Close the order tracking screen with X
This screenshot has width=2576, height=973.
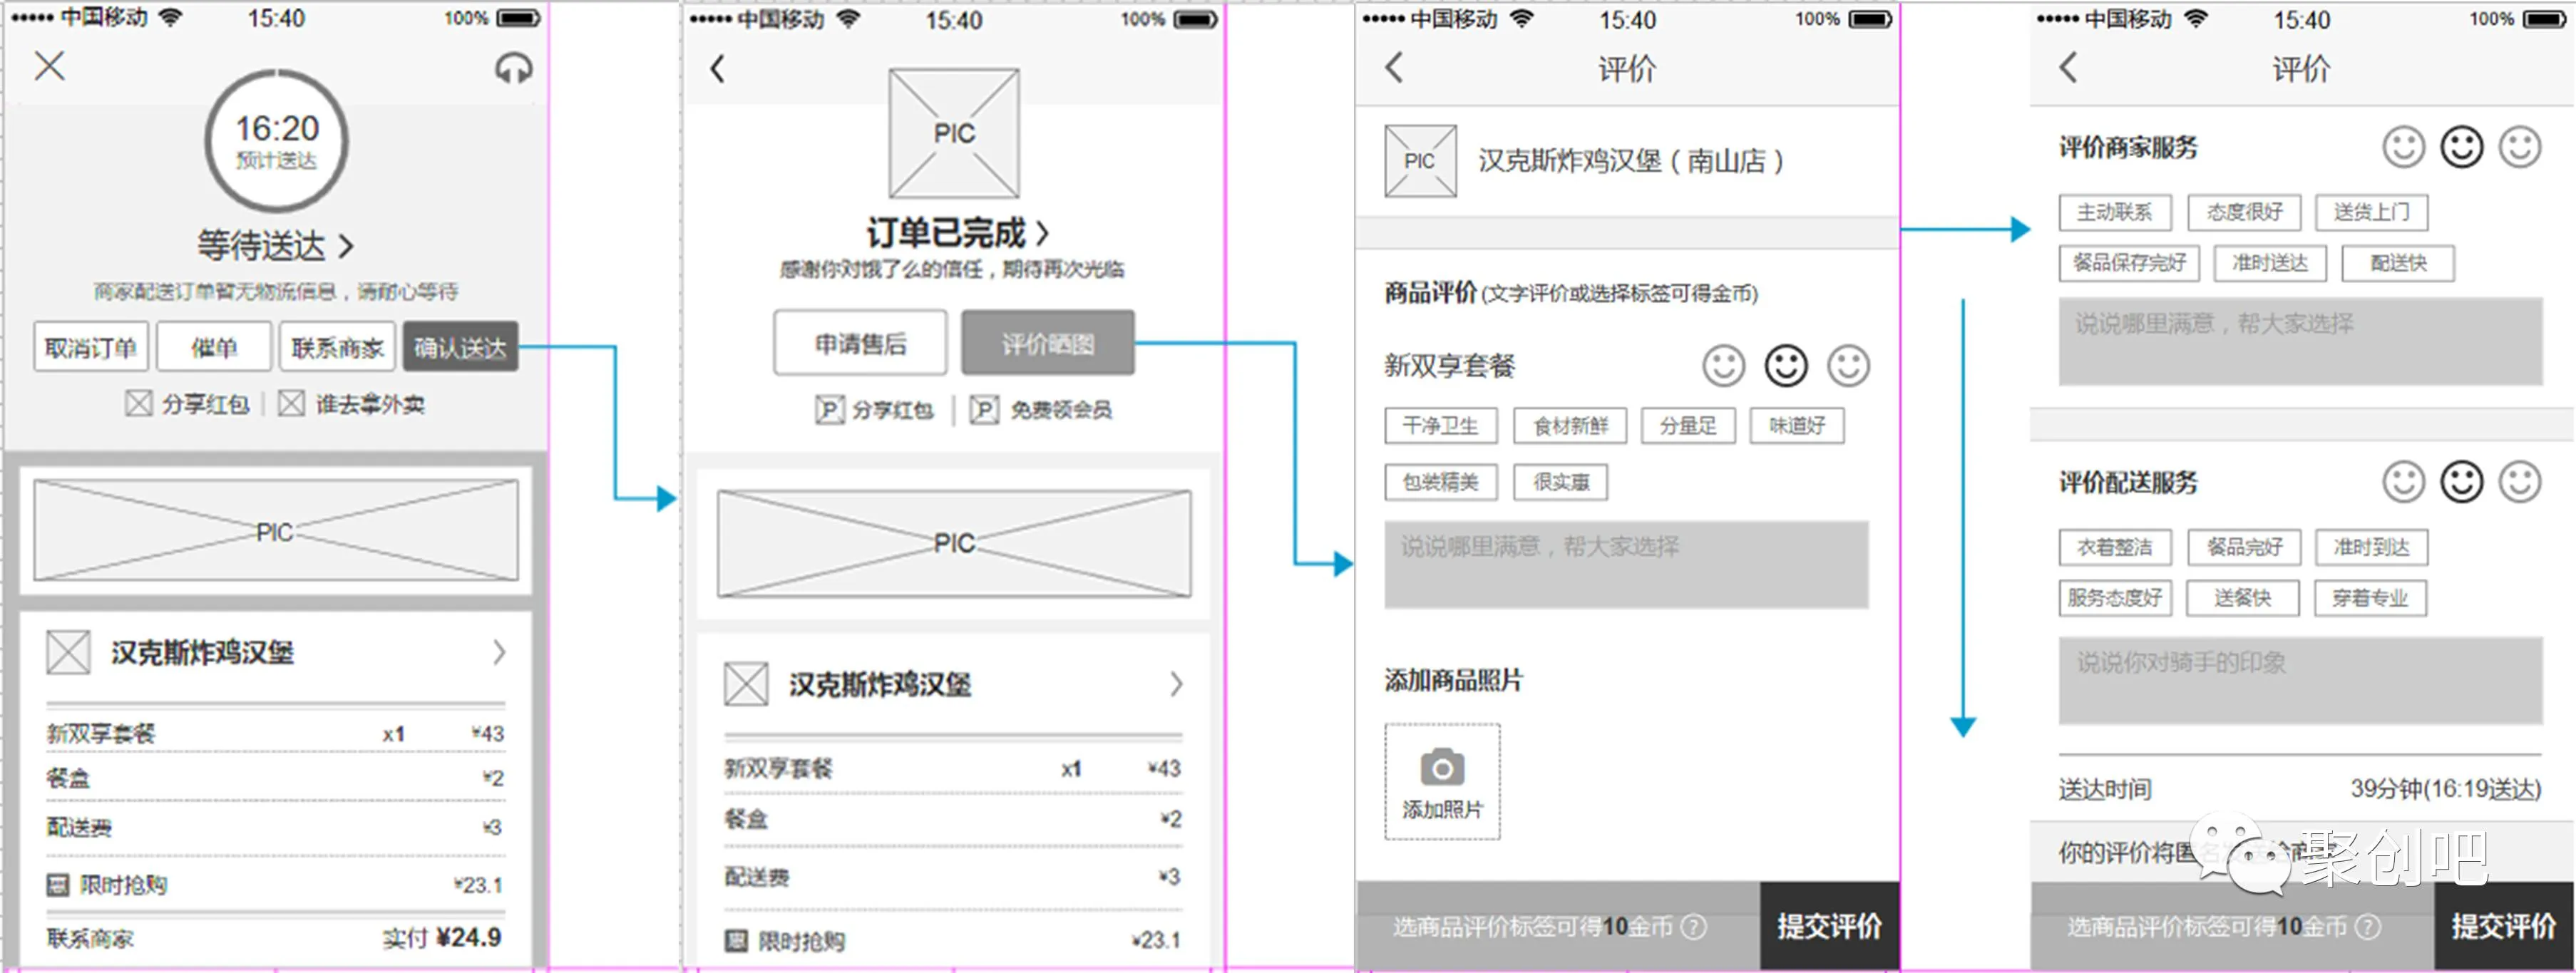(49, 66)
